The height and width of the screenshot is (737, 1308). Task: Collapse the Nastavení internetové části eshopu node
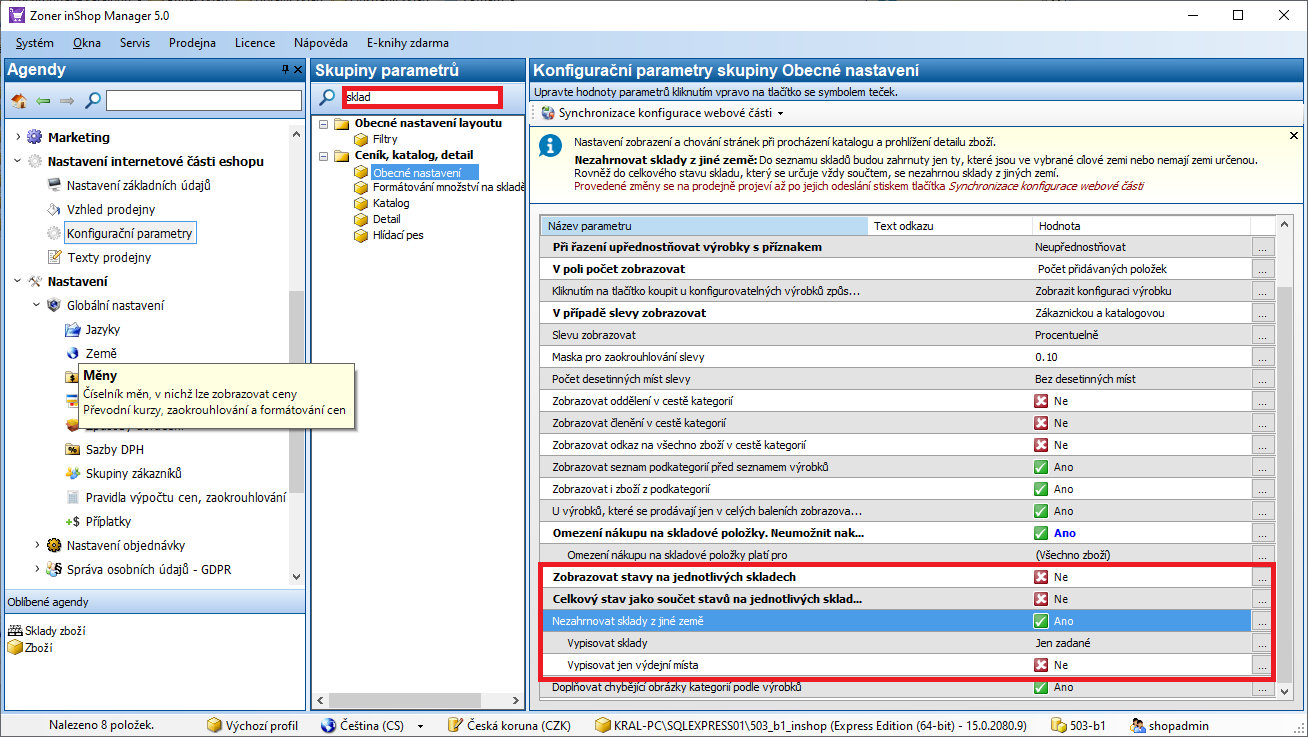(x=18, y=162)
